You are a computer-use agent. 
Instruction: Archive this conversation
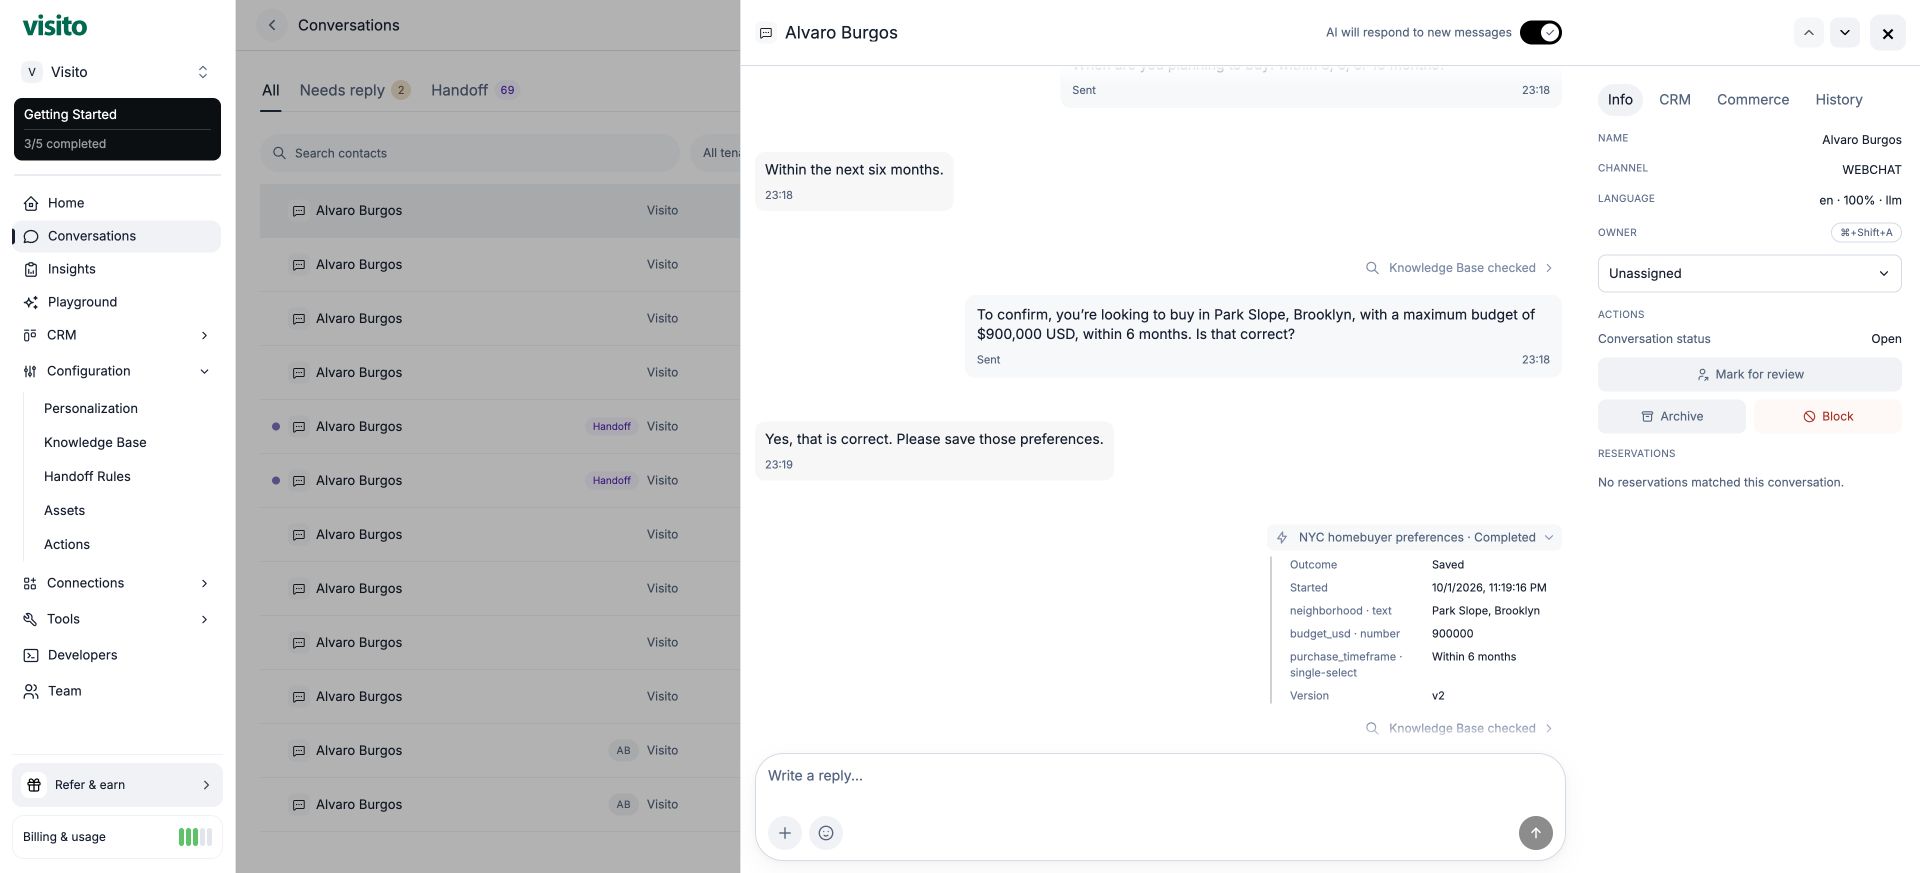click(1671, 417)
